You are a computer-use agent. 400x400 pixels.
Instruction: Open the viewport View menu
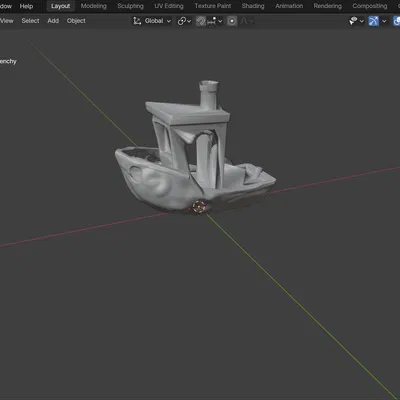[7, 21]
